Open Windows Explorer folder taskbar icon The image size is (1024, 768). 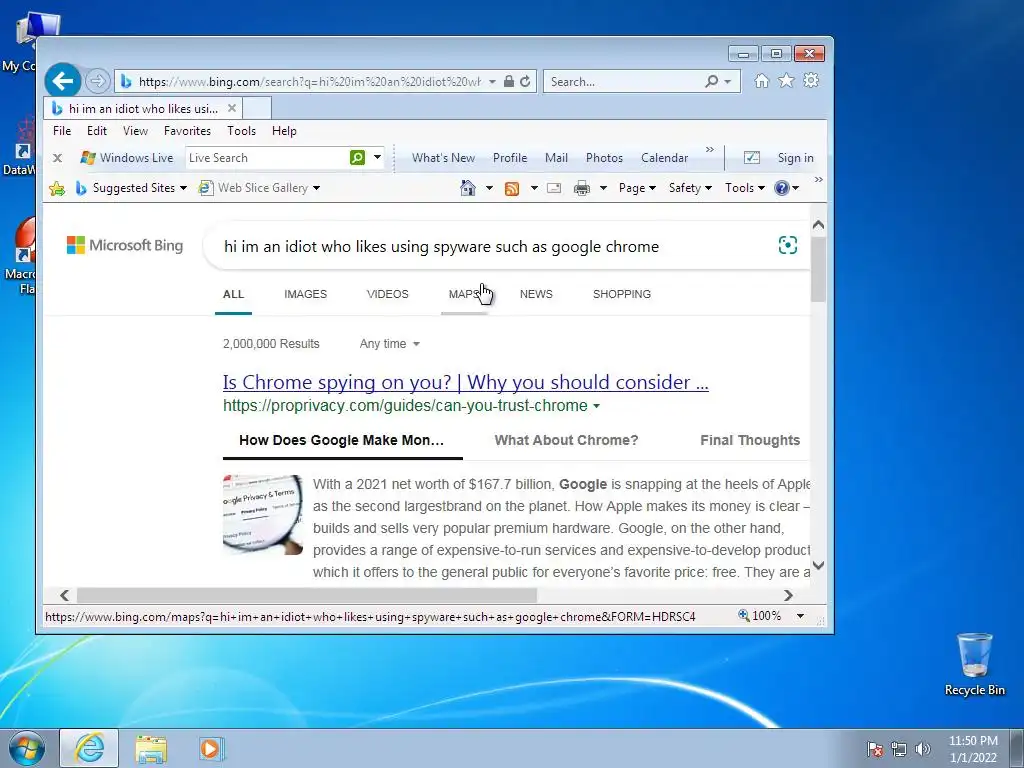pyautogui.click(x=151, y=748)
